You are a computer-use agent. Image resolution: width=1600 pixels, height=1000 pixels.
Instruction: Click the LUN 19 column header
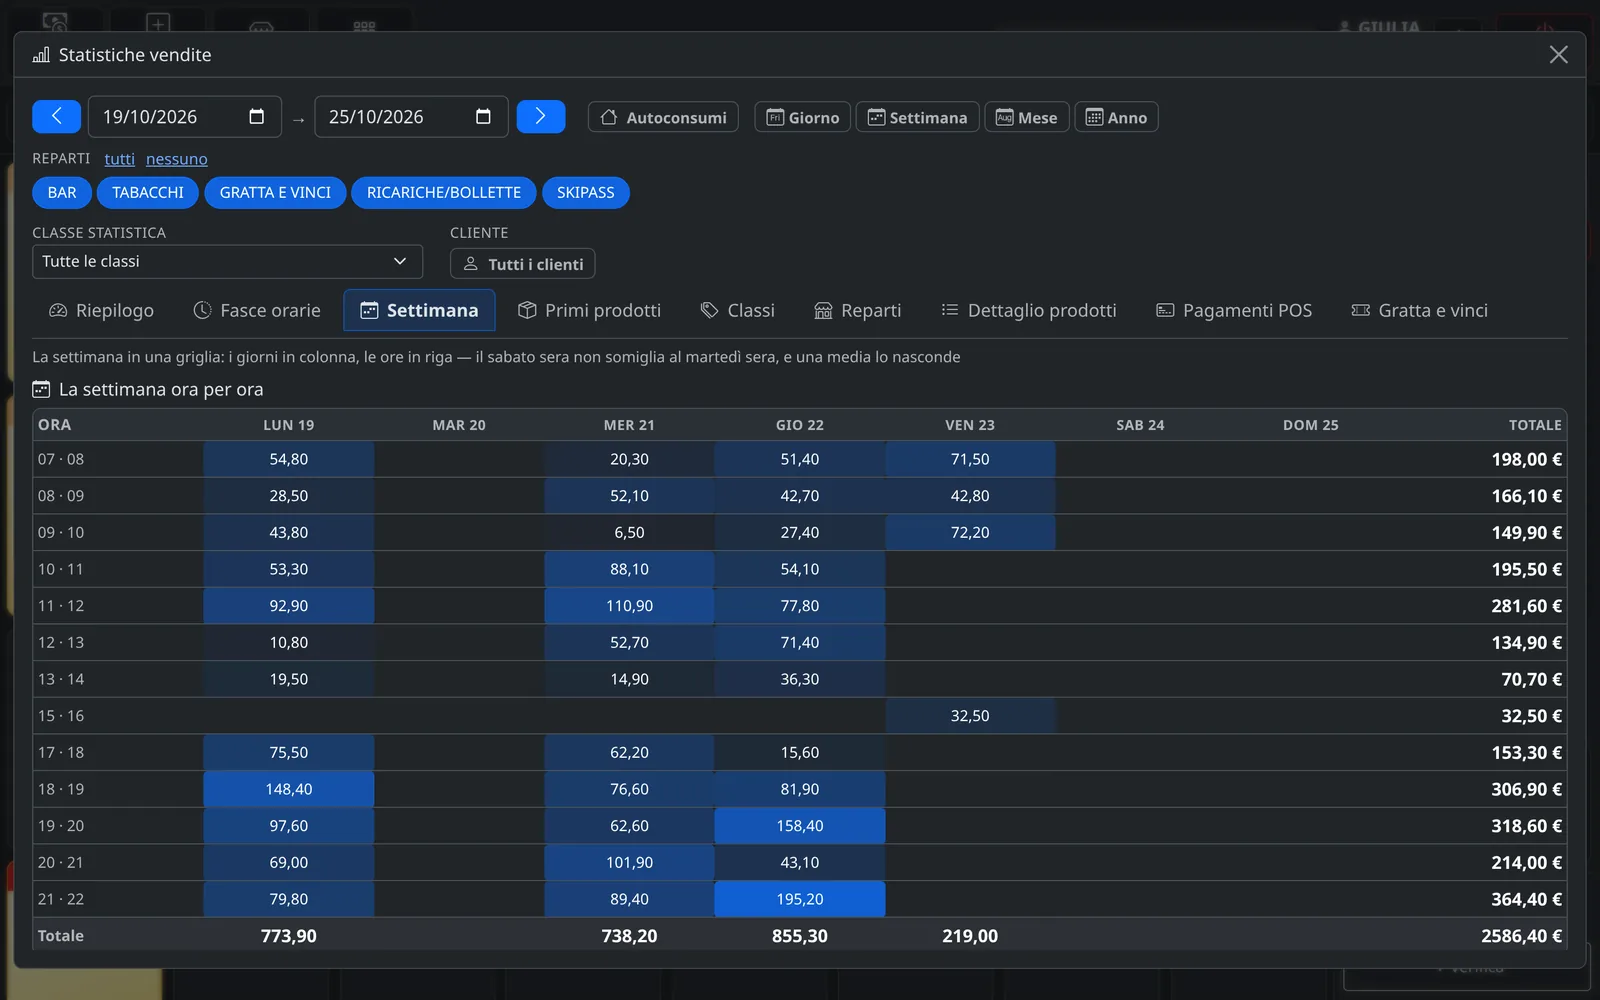(x=289, y=425)
